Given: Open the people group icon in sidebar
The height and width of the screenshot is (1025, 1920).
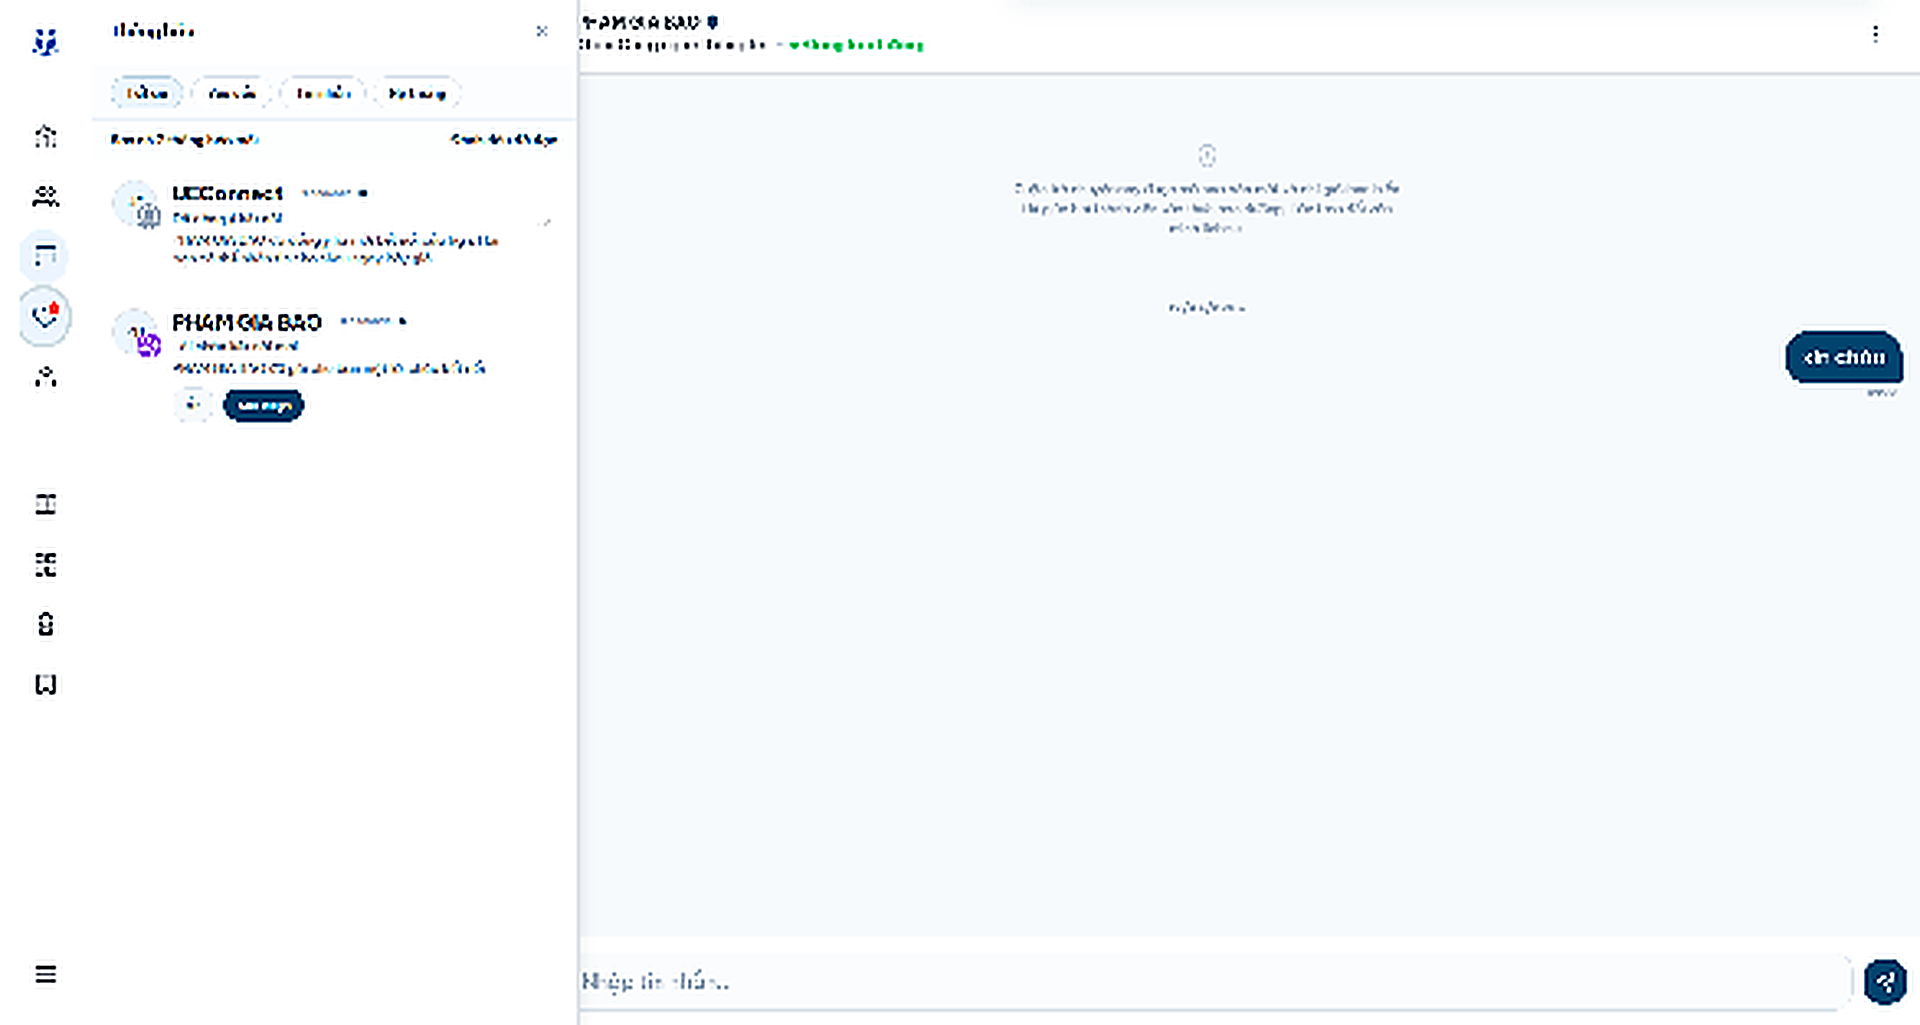Looking at the screenshot, I should point(45,196).
